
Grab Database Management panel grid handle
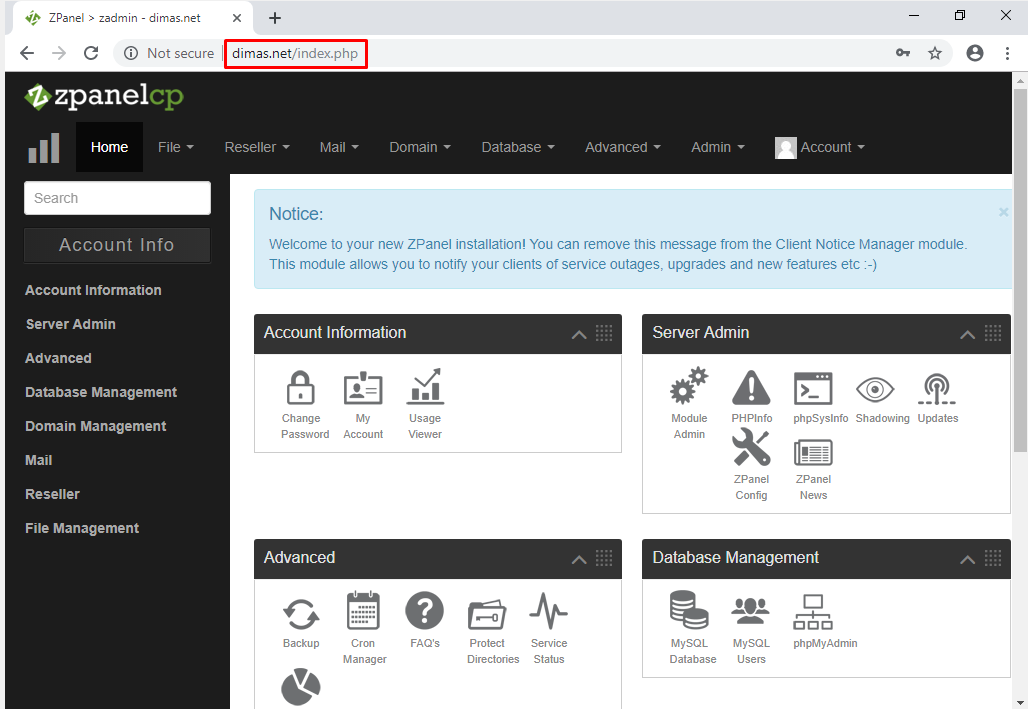pos(993,558)
